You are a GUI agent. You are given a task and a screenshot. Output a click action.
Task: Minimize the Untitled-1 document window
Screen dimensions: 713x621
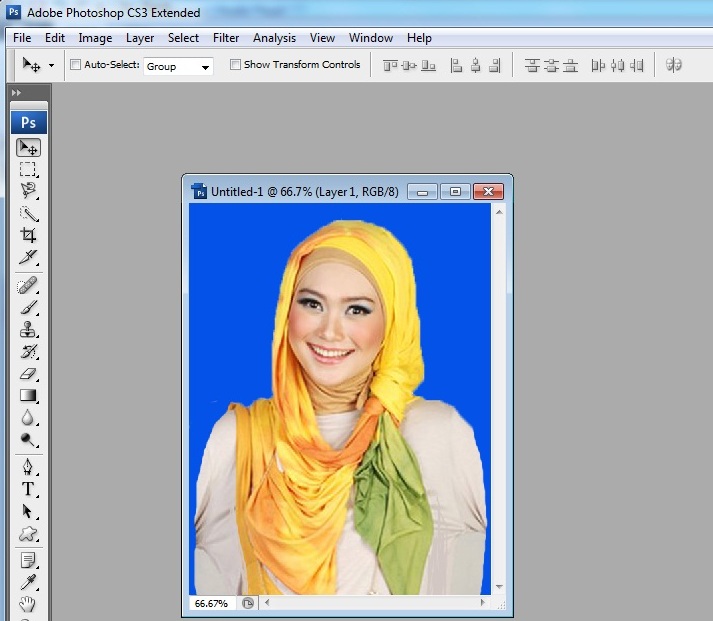tap(422, 191)
